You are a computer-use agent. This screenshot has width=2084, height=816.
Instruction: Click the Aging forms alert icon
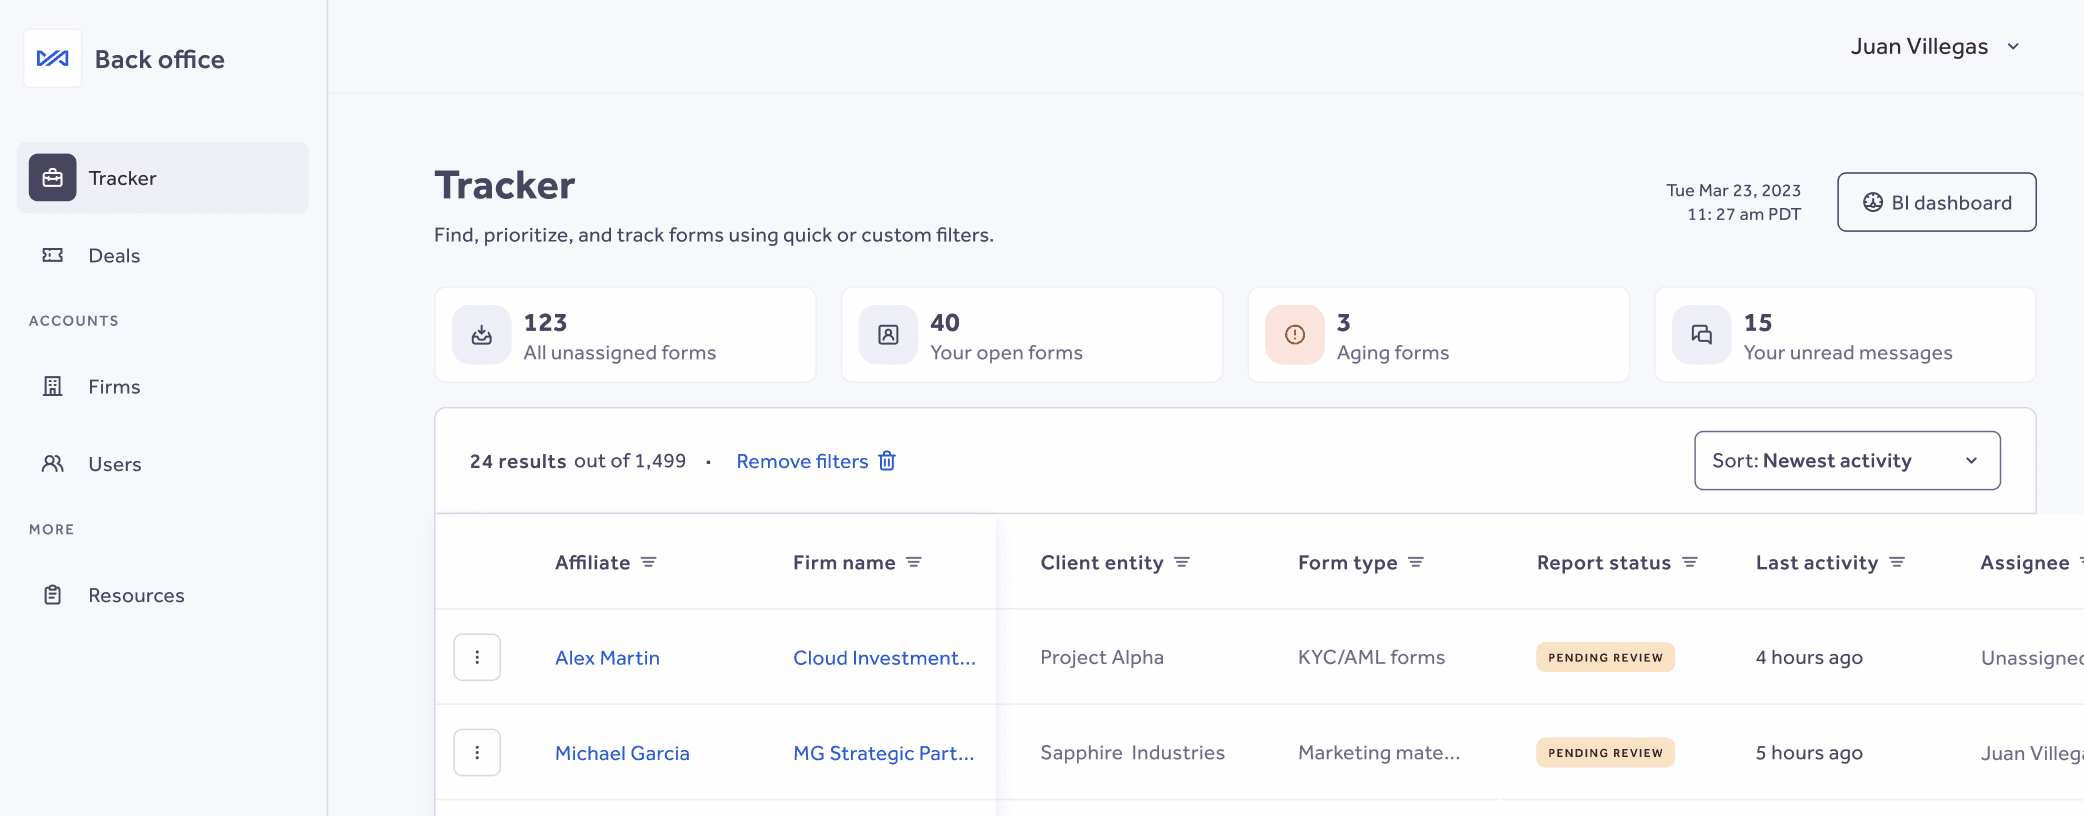point(1294,335)
